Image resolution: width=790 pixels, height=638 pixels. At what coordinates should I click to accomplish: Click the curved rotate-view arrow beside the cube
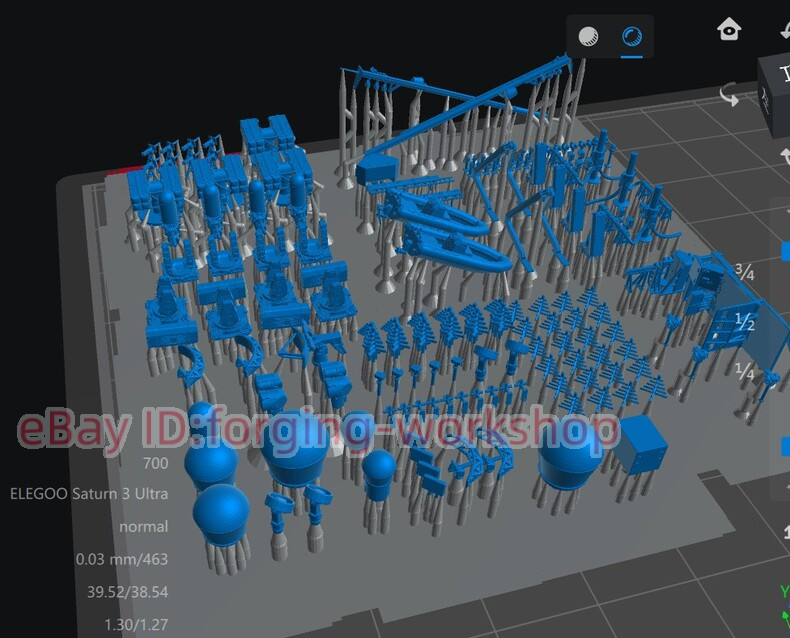point(730,95)
